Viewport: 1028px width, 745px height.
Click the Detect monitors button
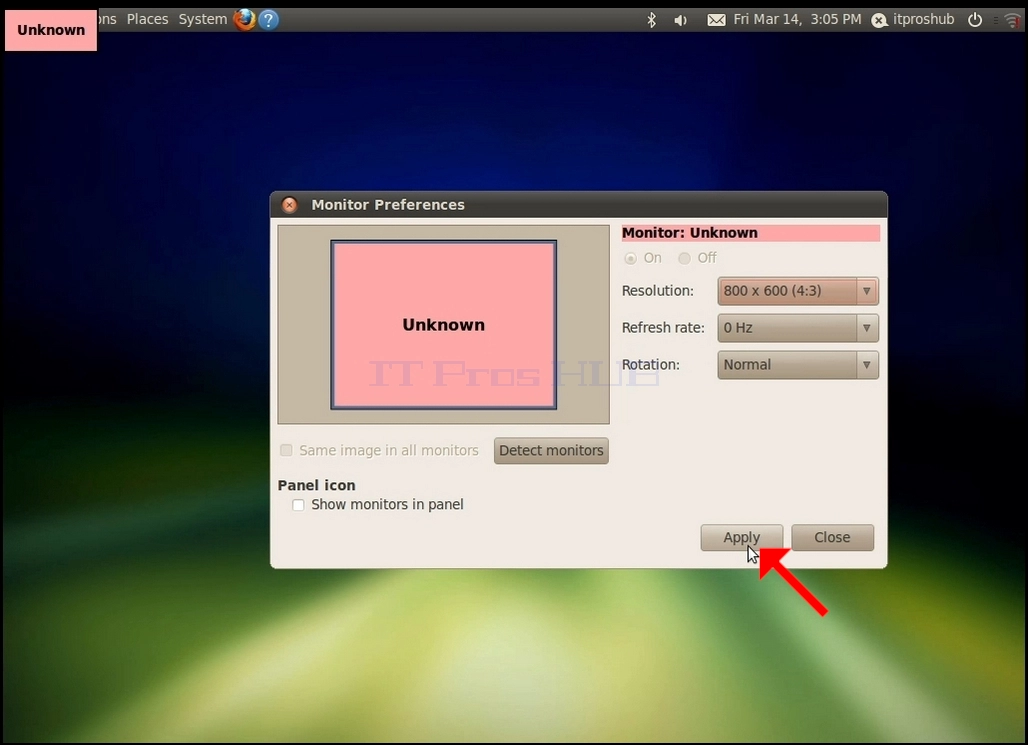pos(551,451)
